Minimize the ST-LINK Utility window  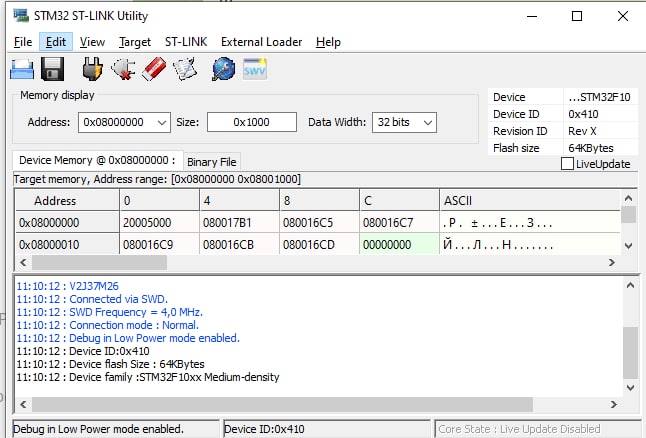pyautogui.click(x=532, y=16)
